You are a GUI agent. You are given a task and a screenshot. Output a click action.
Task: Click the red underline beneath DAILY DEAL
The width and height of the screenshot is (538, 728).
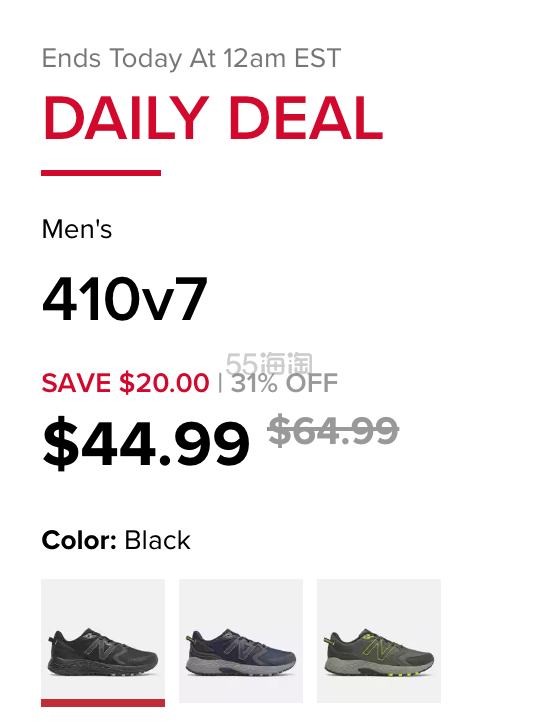click(x=101, y=173)
